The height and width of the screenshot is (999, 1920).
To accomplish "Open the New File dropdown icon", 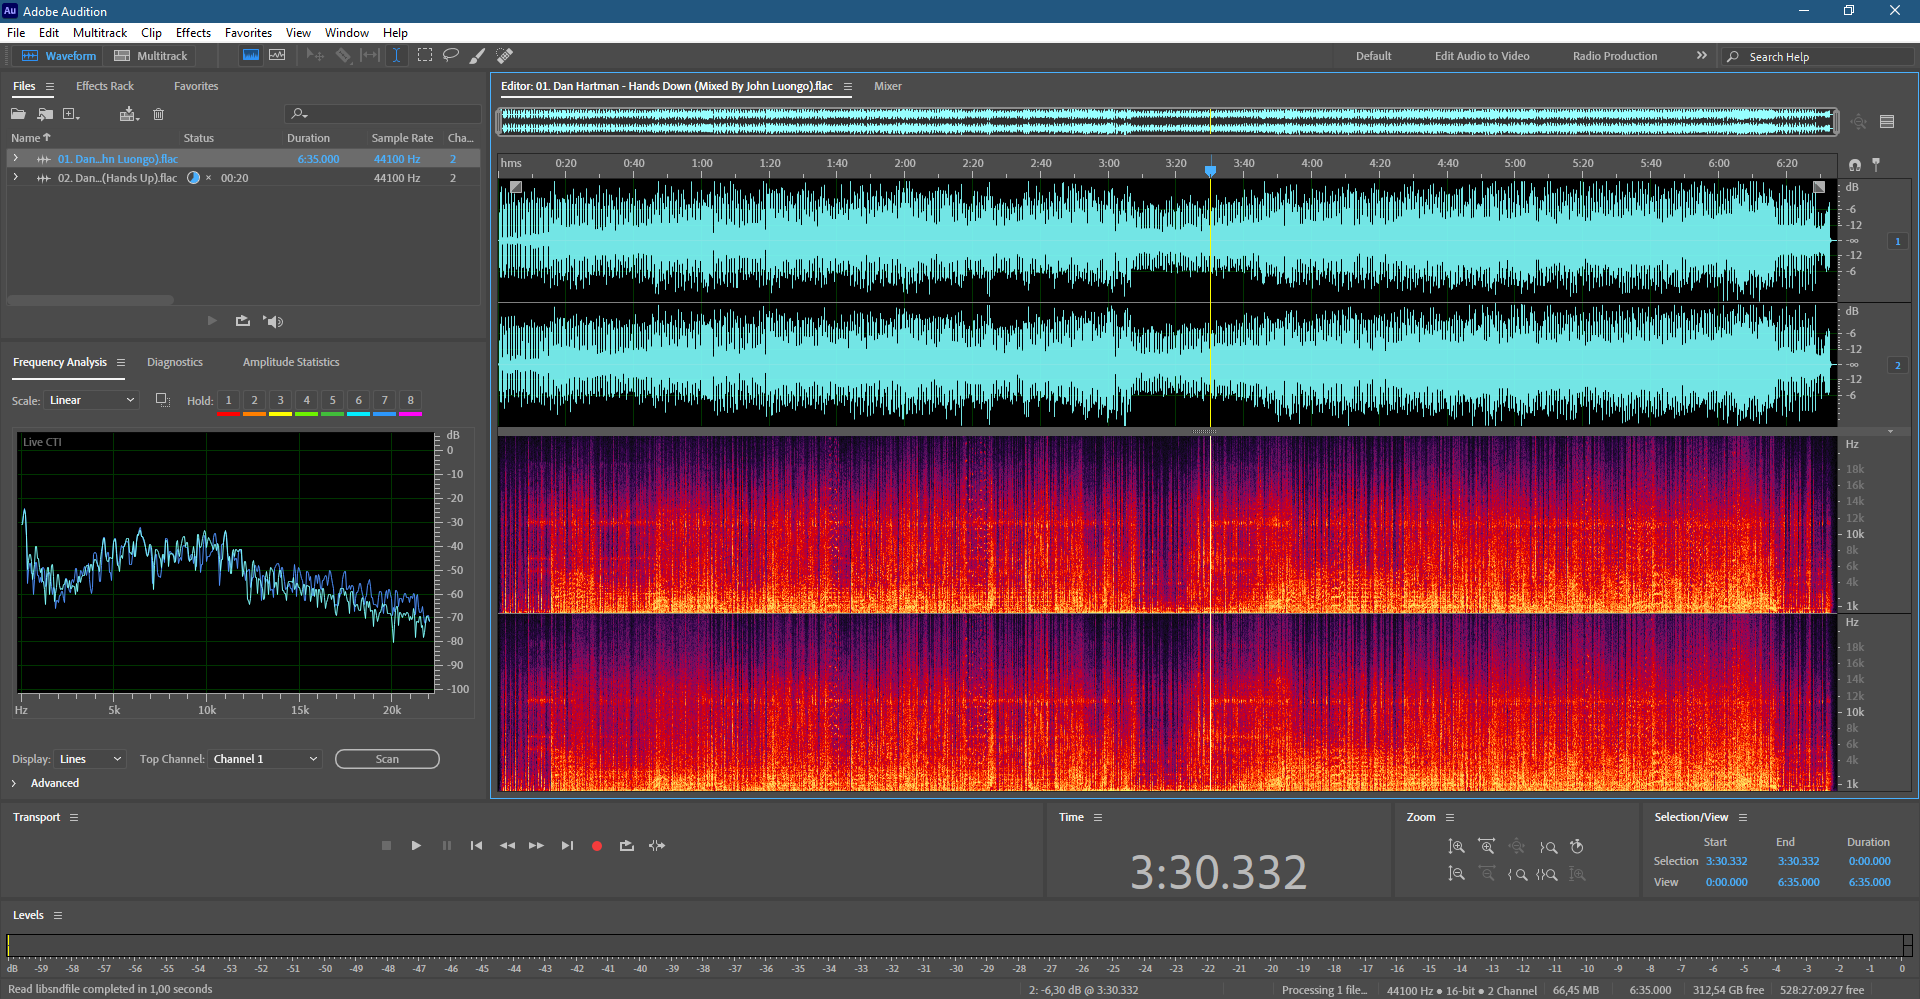I will 71,114.
